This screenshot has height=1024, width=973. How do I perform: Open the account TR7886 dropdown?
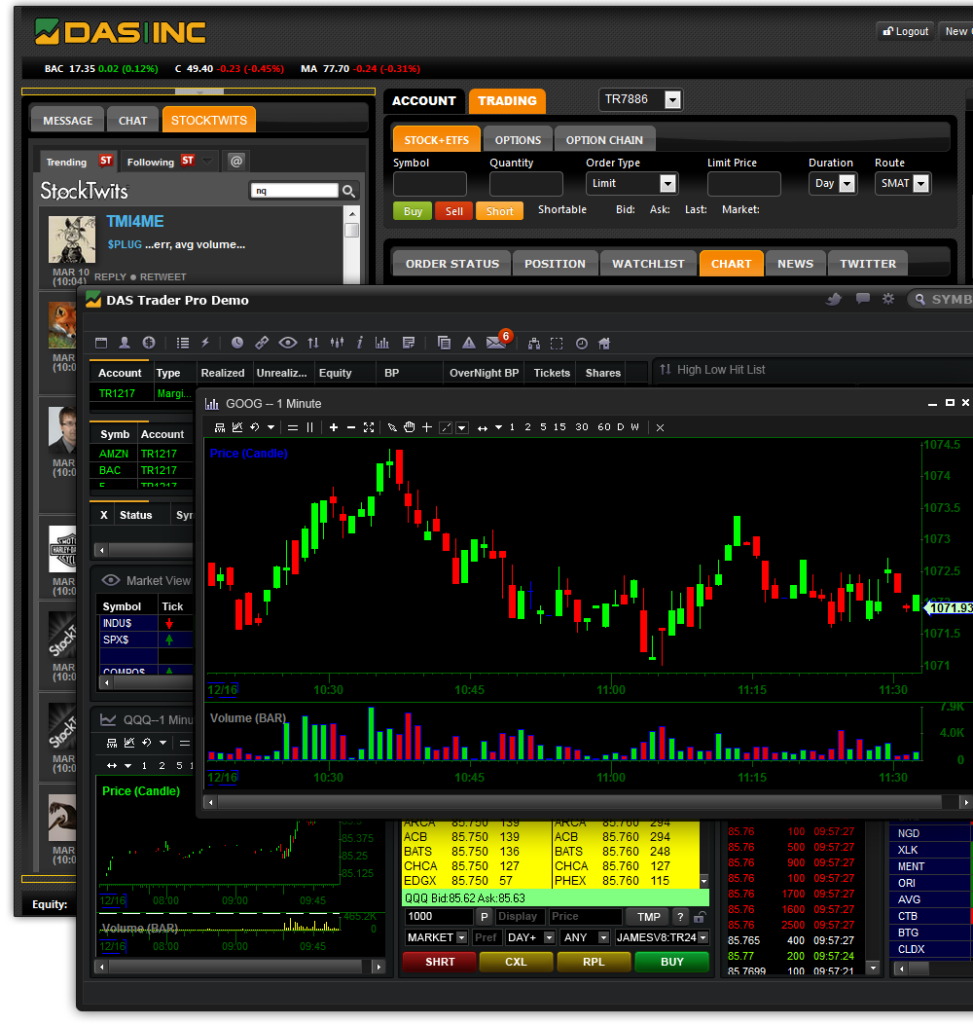[673, 100]
